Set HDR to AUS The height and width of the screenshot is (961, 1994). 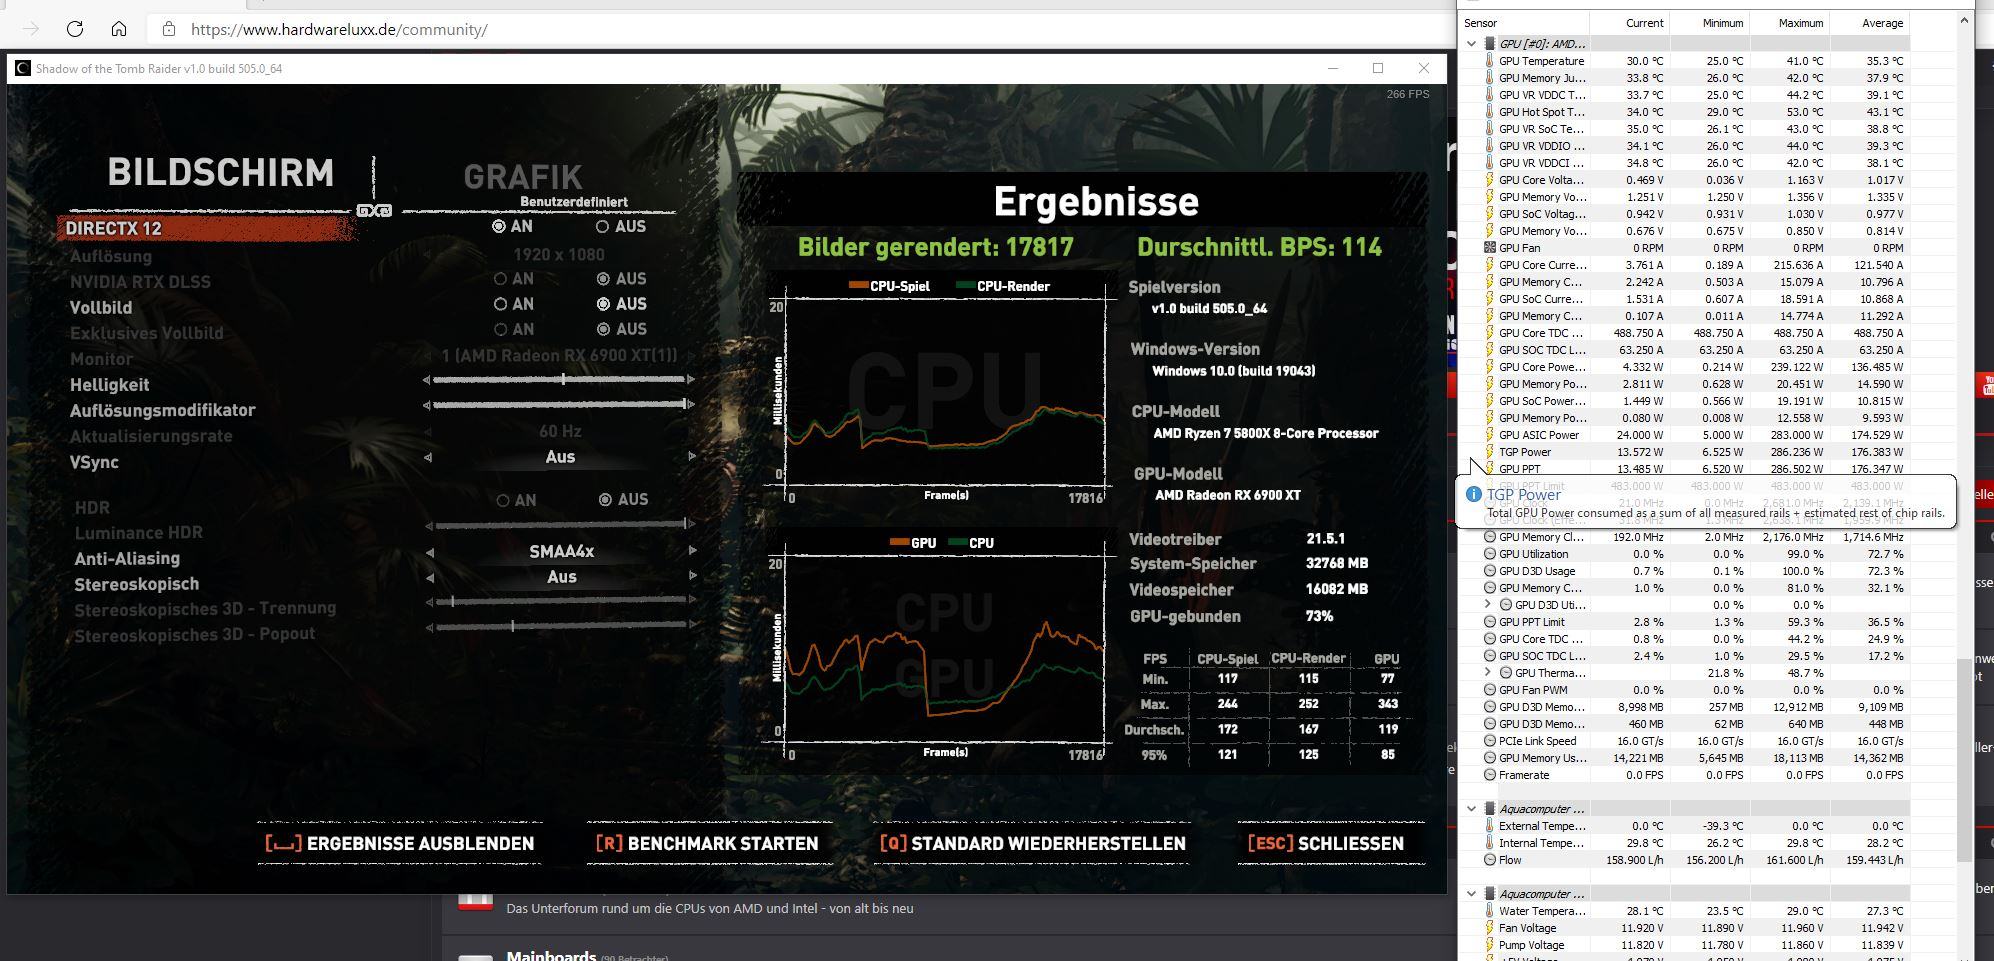click(x=605, y=500)
